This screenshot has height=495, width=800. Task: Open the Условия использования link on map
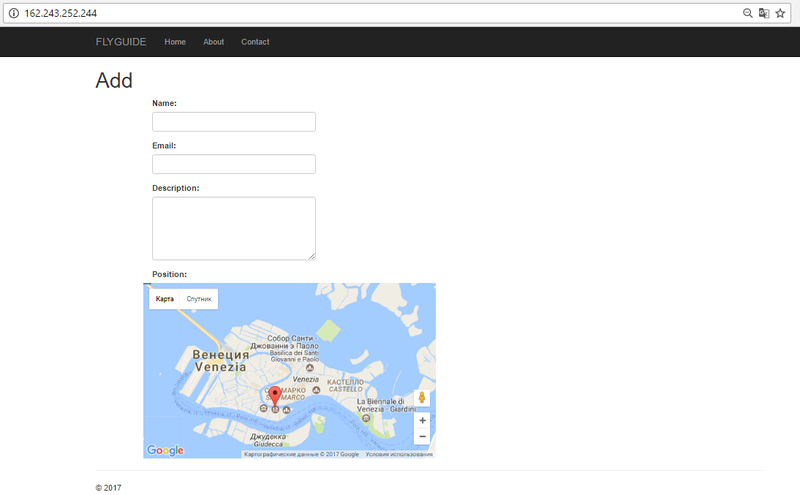(399, 454)
